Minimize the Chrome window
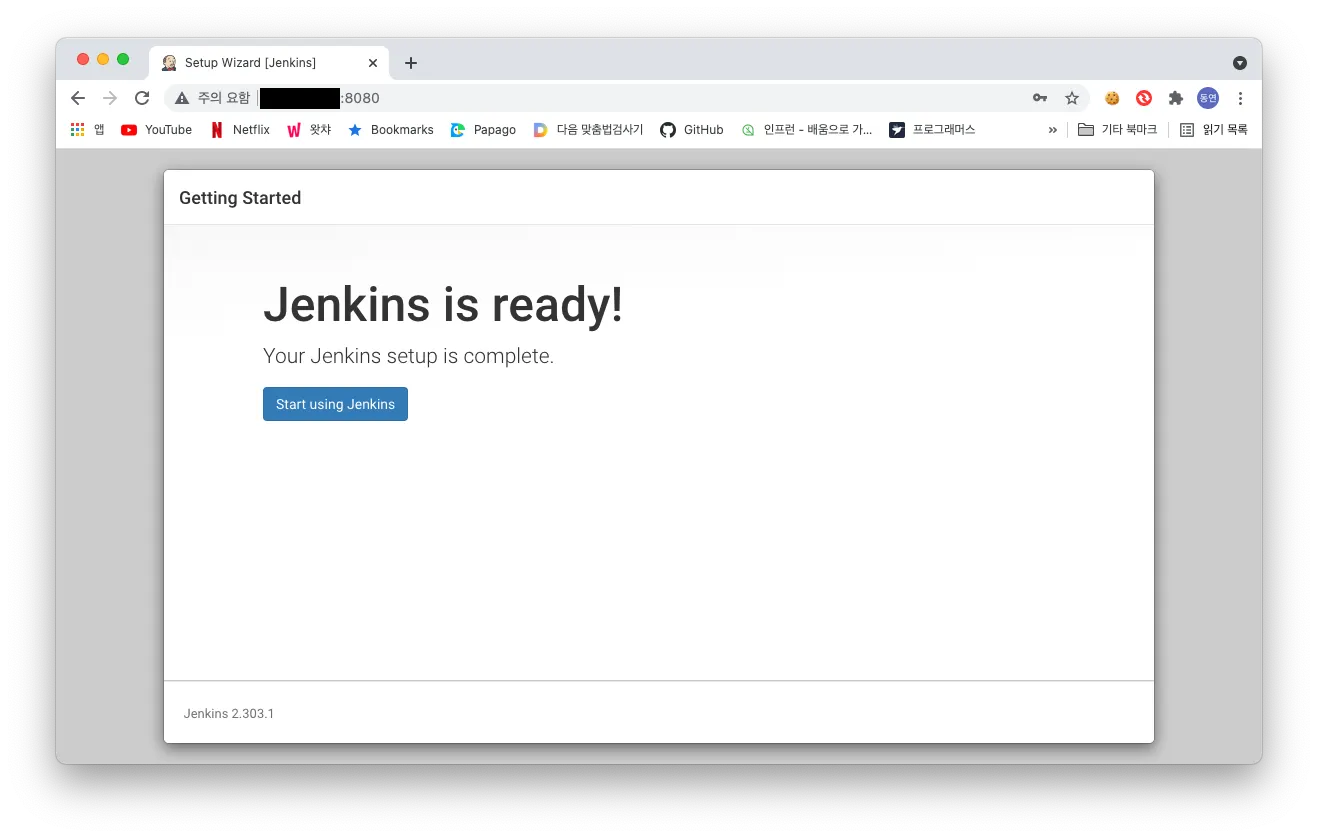The width and height of the screenshot is (1318, 838). click(103, 59)
